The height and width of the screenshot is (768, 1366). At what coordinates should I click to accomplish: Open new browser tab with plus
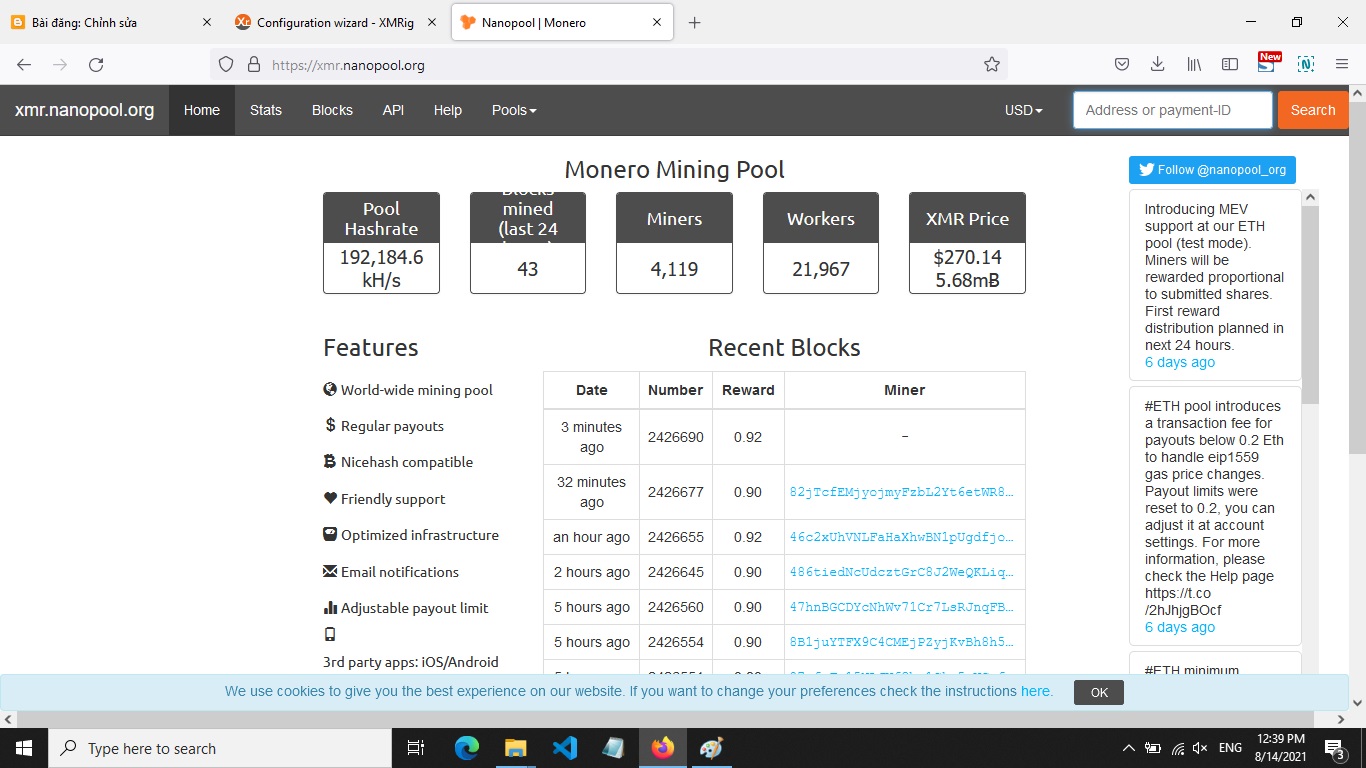pos(694,22)
